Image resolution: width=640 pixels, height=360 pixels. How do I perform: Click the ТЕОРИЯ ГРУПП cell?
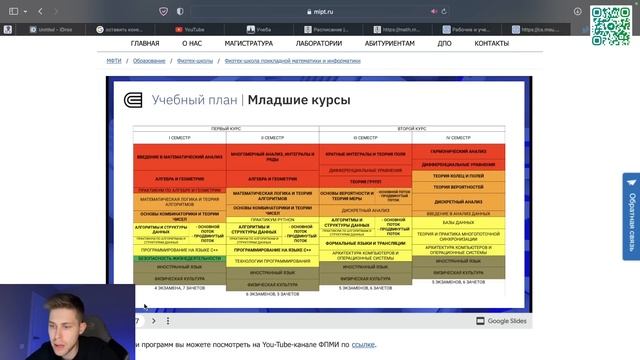coord(365,182)
